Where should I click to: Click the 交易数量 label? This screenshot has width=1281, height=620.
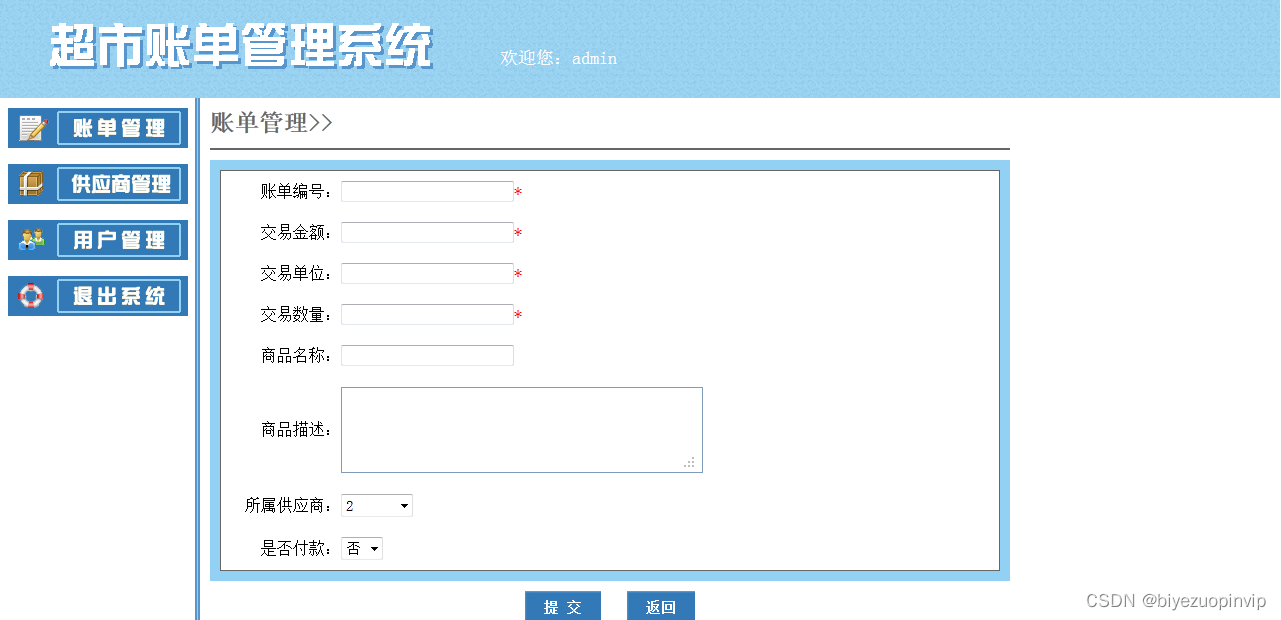click(x=297, y=314)
